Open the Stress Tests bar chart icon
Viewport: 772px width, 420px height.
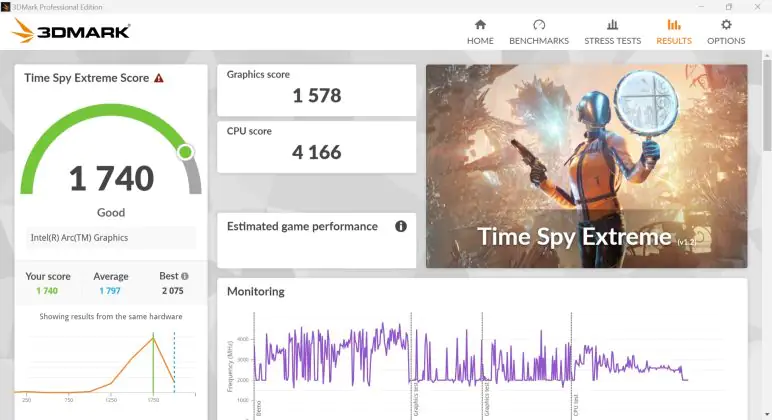coord(612,25)
